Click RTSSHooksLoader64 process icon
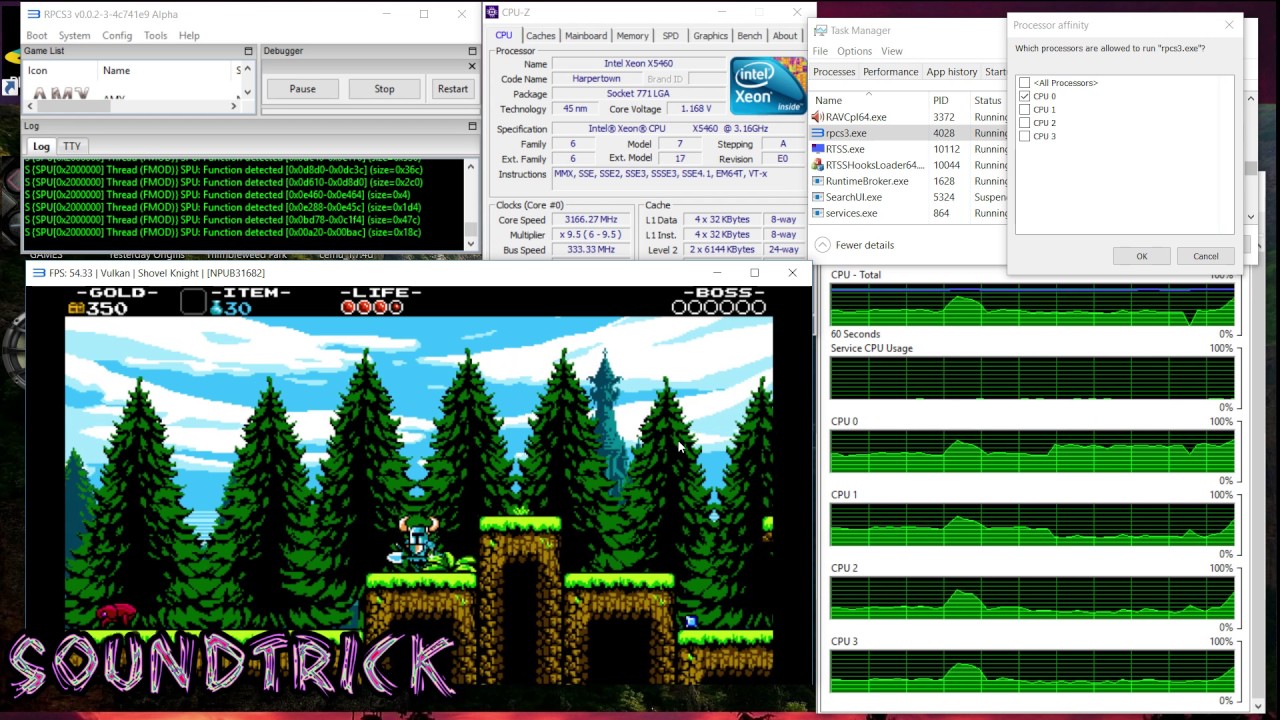 click(x=818, y=165)
